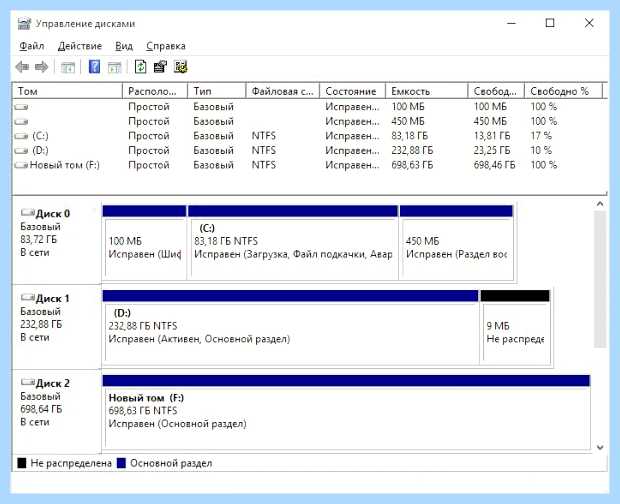
Task: Toggle the action pane toolbar icon
Action: pyautogui.click(x=115, y=67)
